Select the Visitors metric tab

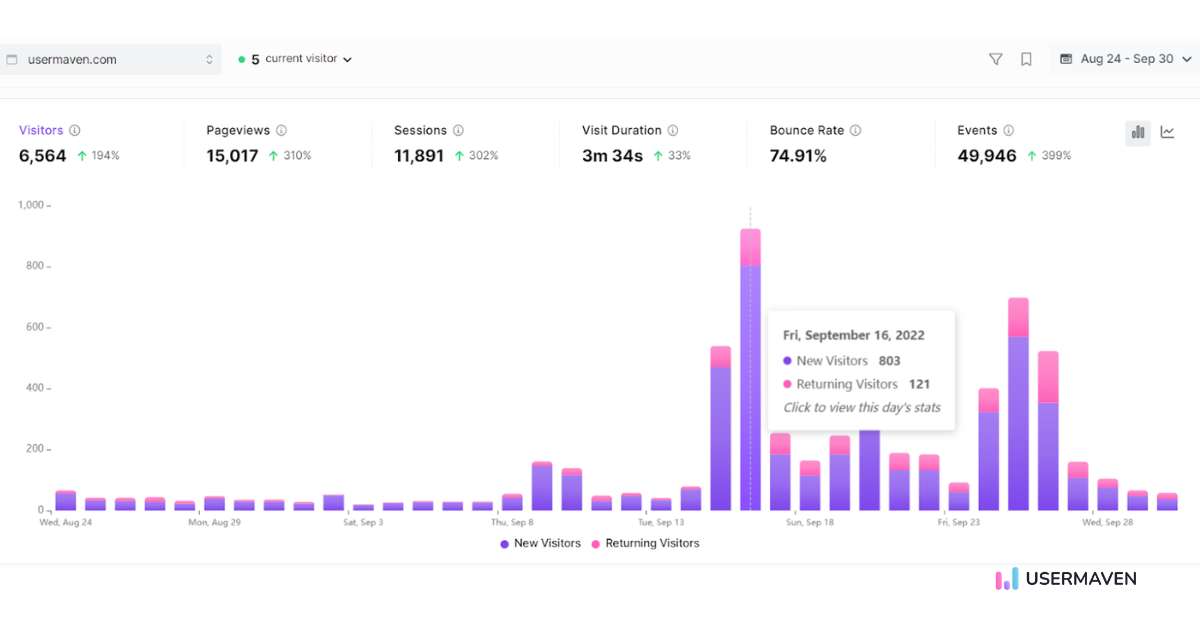coord(41,131)
